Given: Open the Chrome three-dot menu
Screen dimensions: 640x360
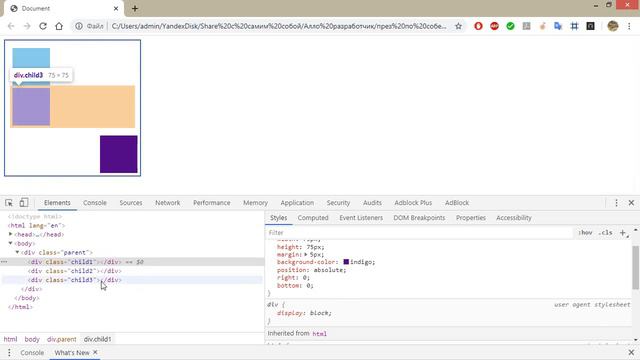Looking at the screenshot, I should tap(629, 26).
